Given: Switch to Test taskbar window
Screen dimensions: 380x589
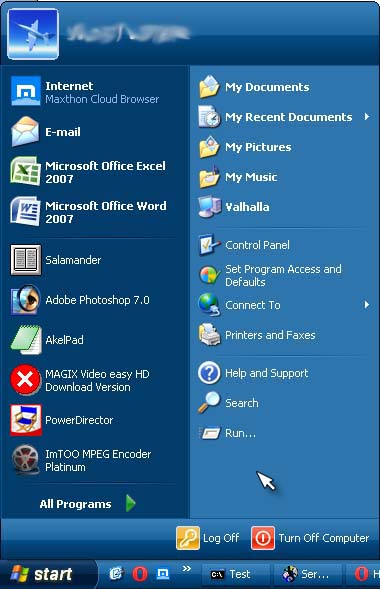Looking at the screenshot, I should pos(236,574).
